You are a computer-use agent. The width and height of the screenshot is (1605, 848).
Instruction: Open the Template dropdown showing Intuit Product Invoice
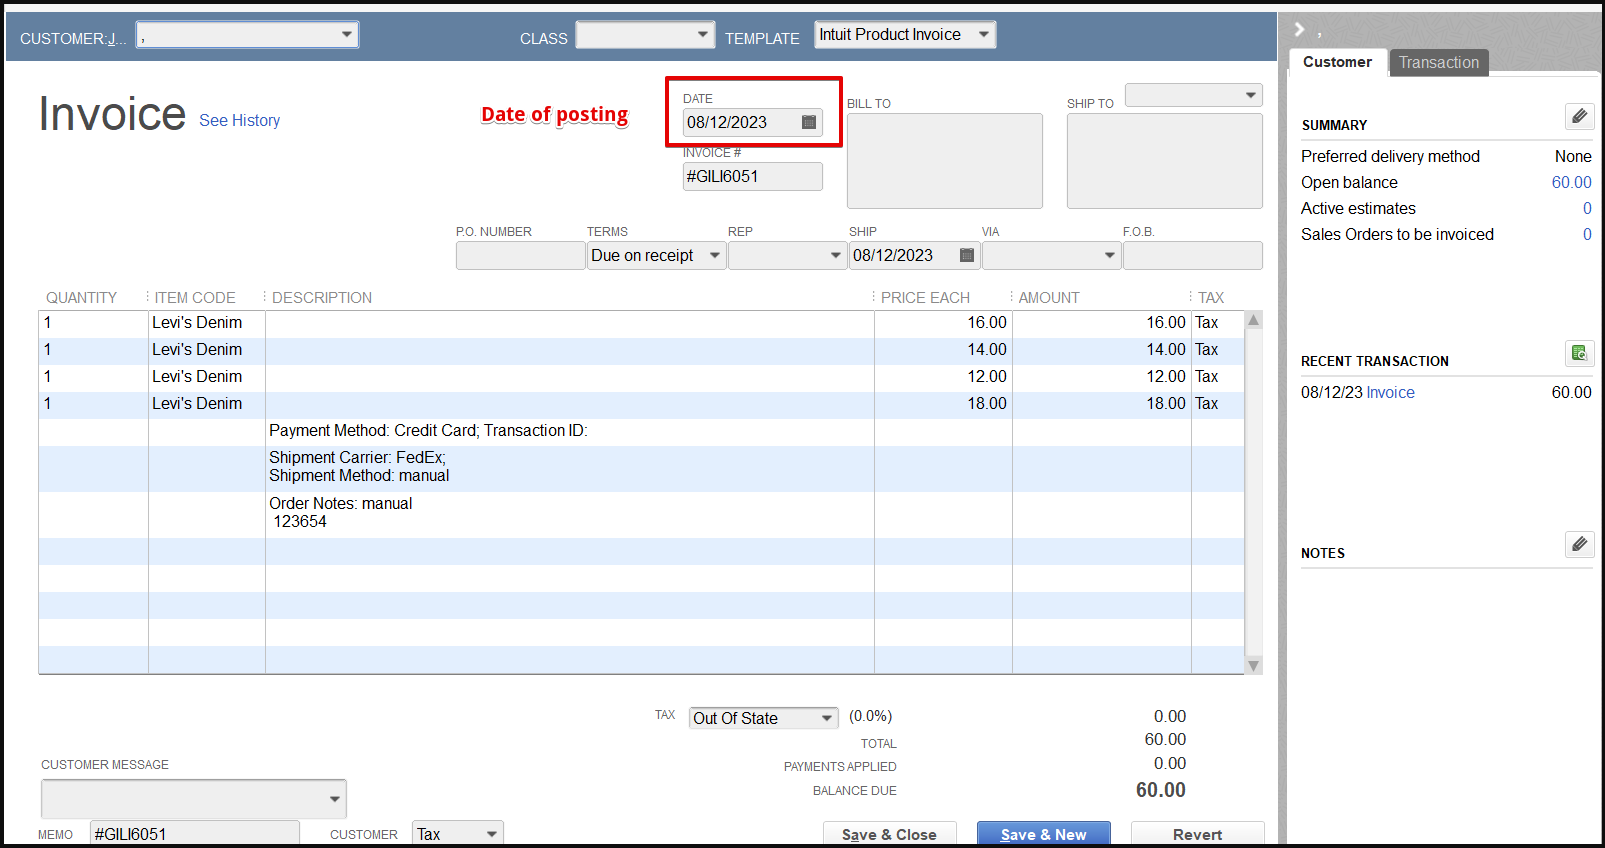tap(983, 35)
